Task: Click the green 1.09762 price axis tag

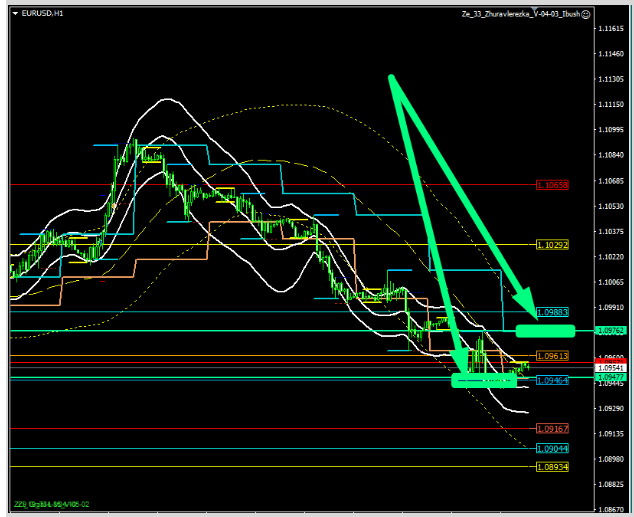Action: (609, 330)
